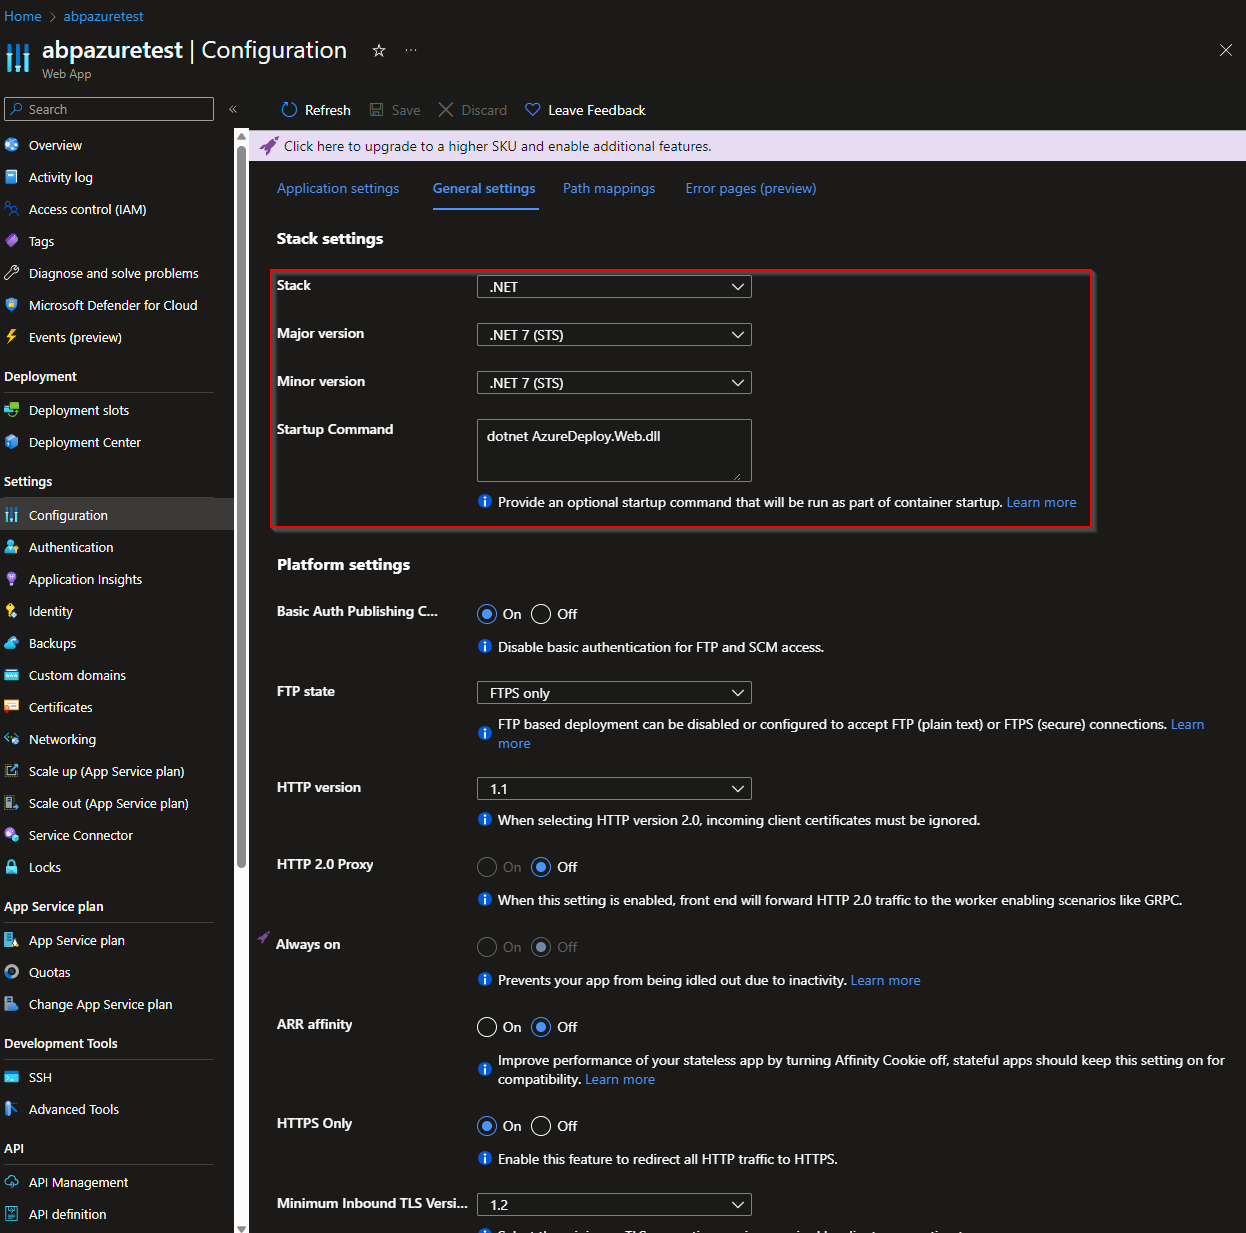Click abpazuretest breadcrumb link
The height and width of the screenshot is (1233, 1246).
pyautogui.click(x=104, y=16)
